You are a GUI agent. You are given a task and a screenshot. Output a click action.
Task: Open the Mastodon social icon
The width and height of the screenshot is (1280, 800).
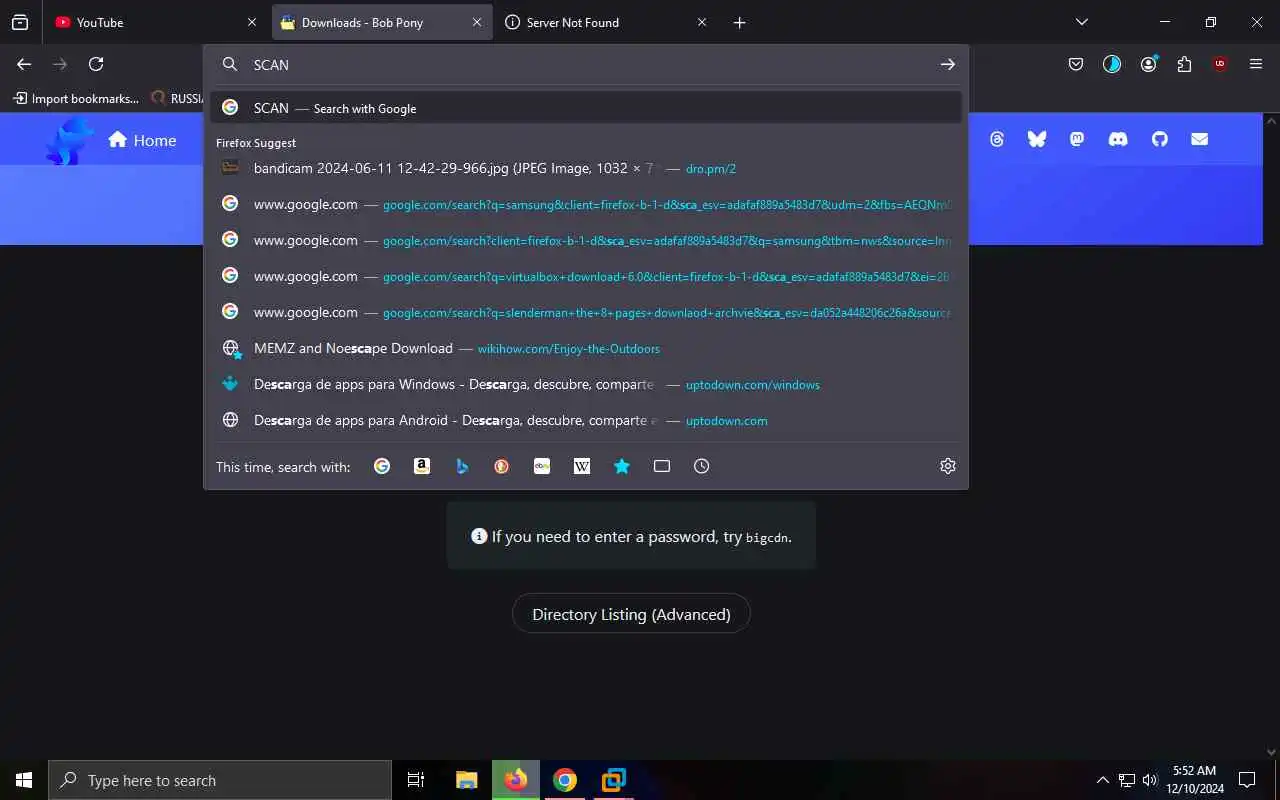[x=1077, y=139]
